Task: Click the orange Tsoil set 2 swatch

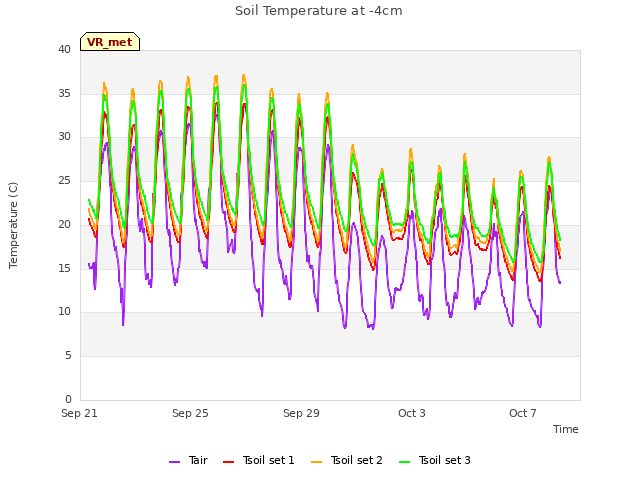Action: [x=317, y=462]
